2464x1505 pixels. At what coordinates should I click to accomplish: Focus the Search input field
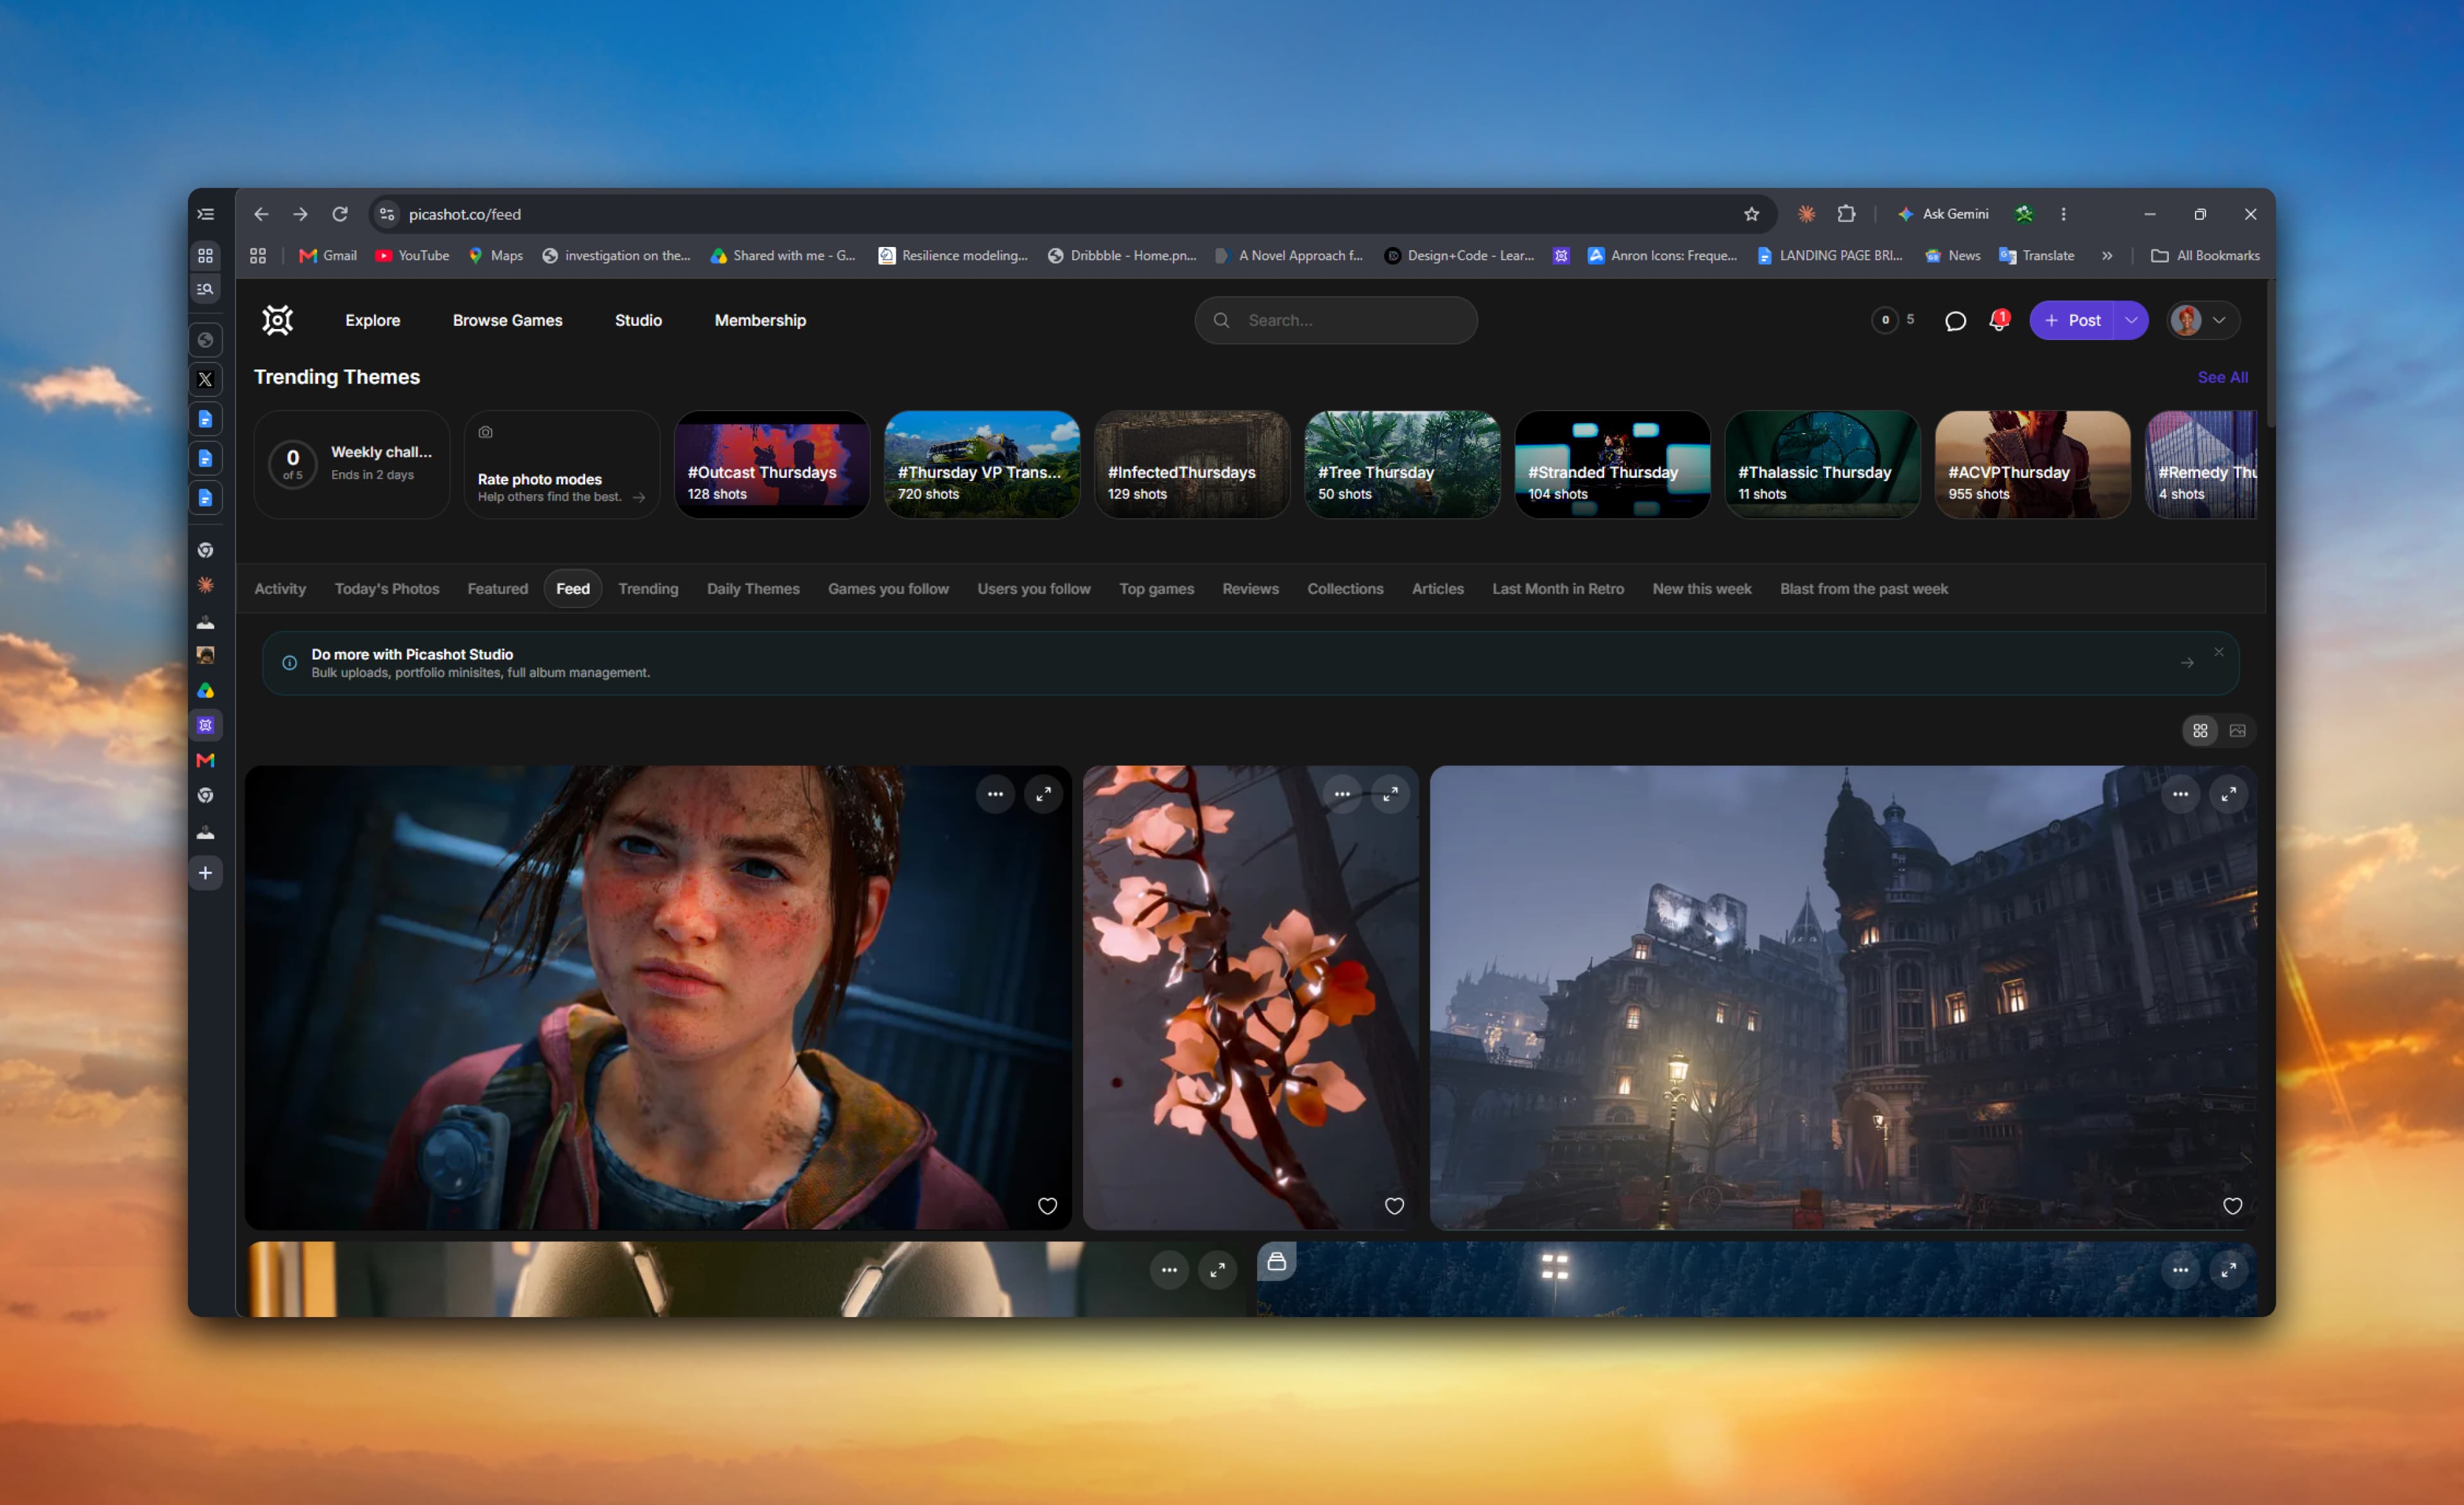point(1336,320)
